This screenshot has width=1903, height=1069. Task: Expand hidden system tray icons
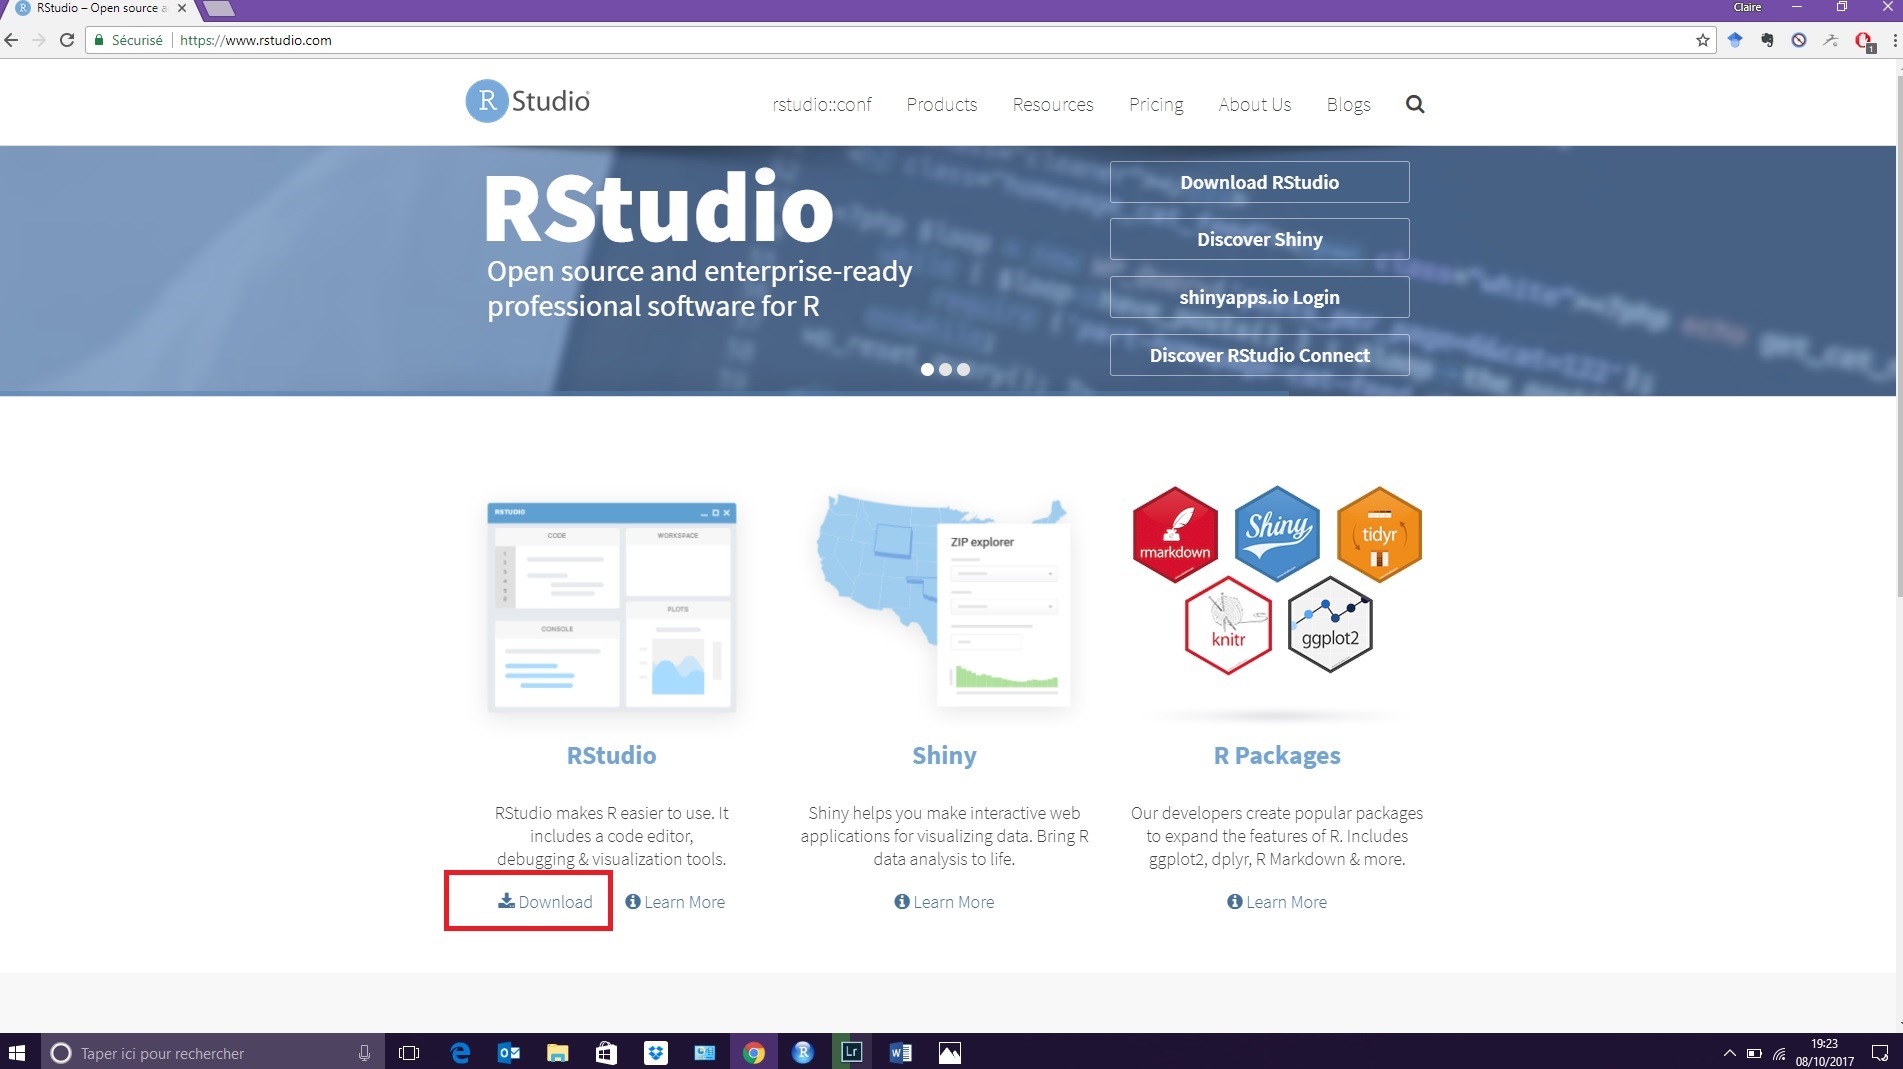click(x=1729, y=1053)
